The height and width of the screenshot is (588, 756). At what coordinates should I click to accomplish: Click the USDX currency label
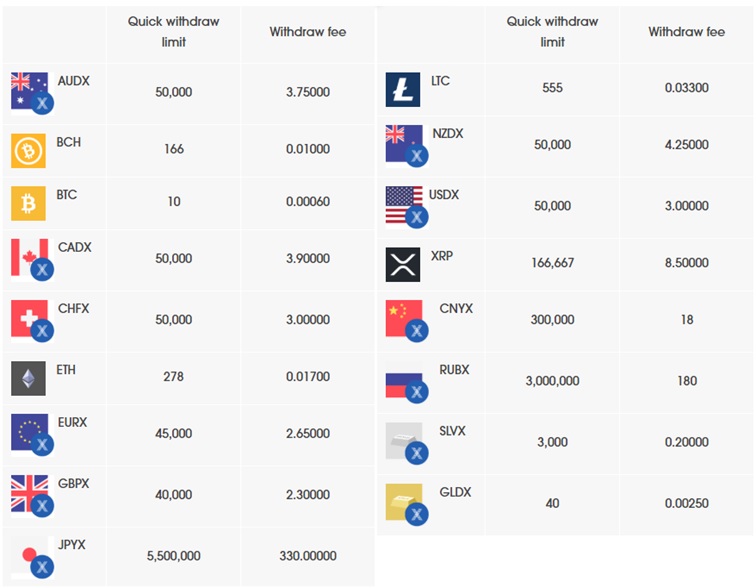tap(444, 195)
